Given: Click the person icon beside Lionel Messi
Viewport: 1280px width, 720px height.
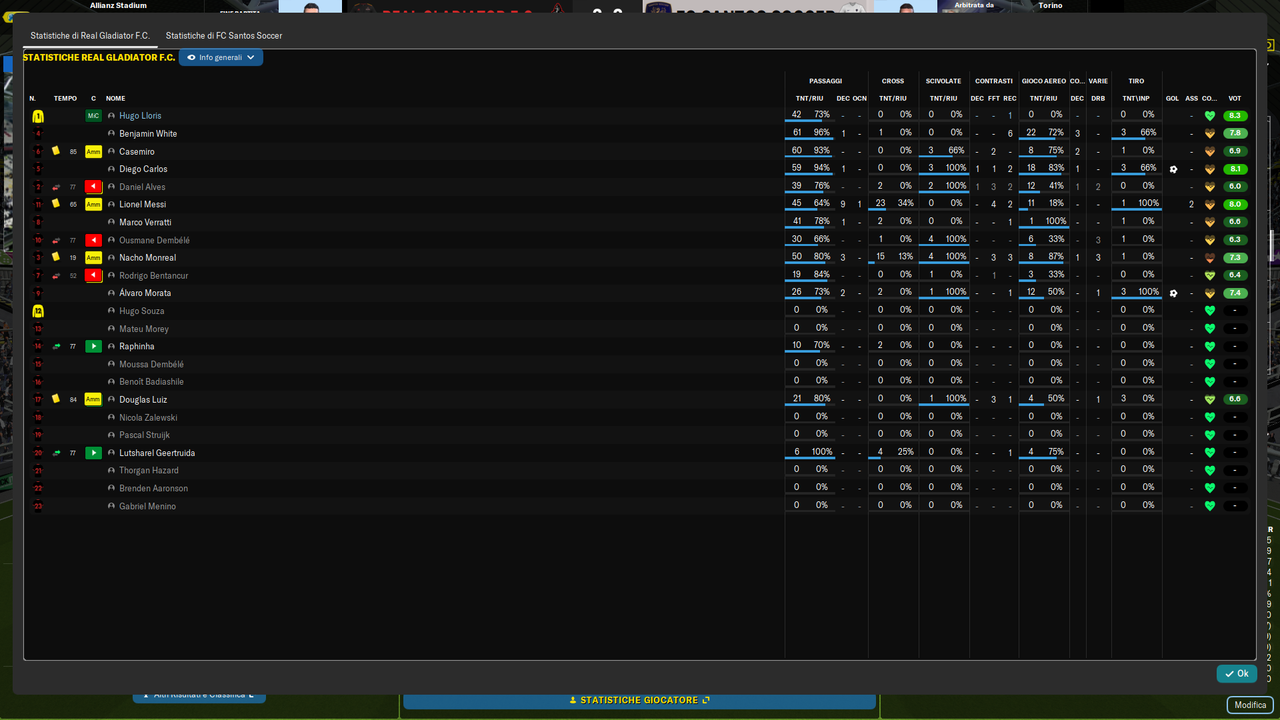Looking at the screenshot, I should (x=112, y=205).
